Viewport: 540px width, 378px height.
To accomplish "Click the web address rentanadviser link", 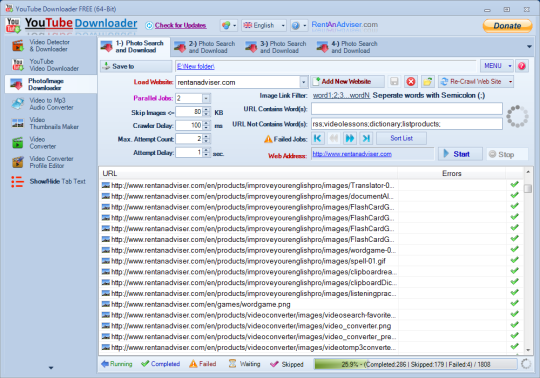I will coord(352,154).
